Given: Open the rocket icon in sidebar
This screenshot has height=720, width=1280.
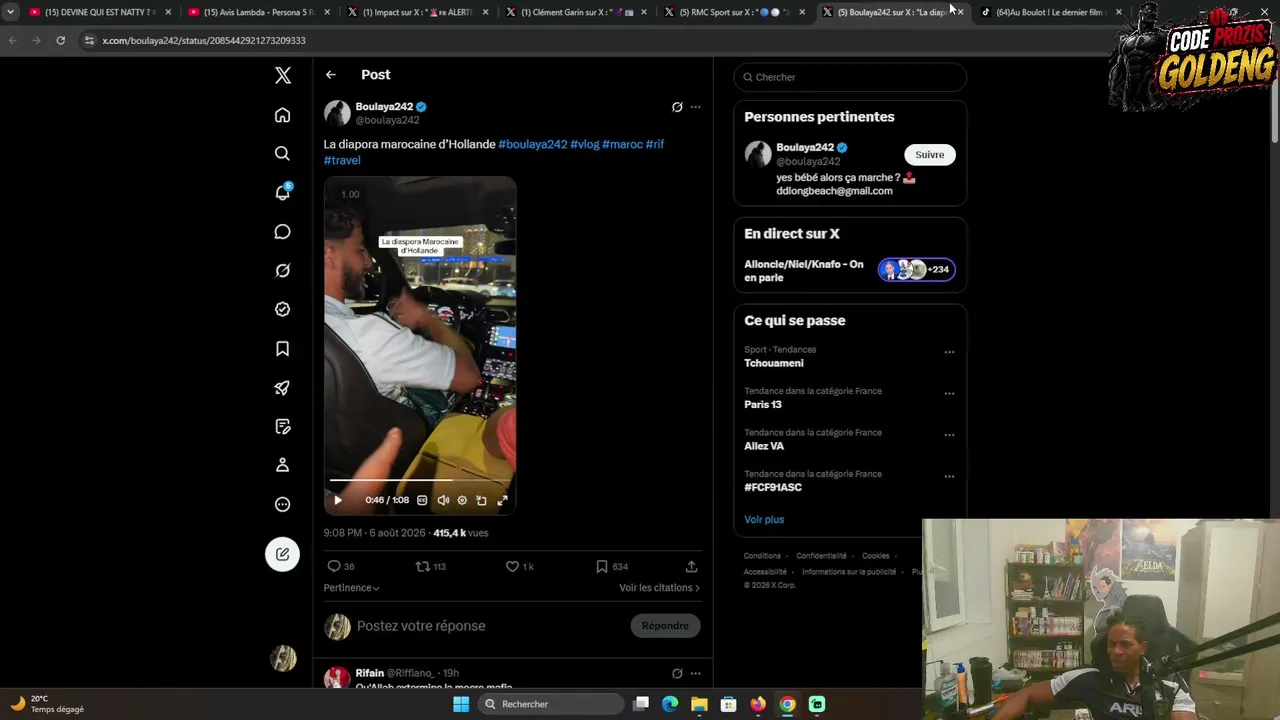Looking at the screenshot, I should 283,388.
